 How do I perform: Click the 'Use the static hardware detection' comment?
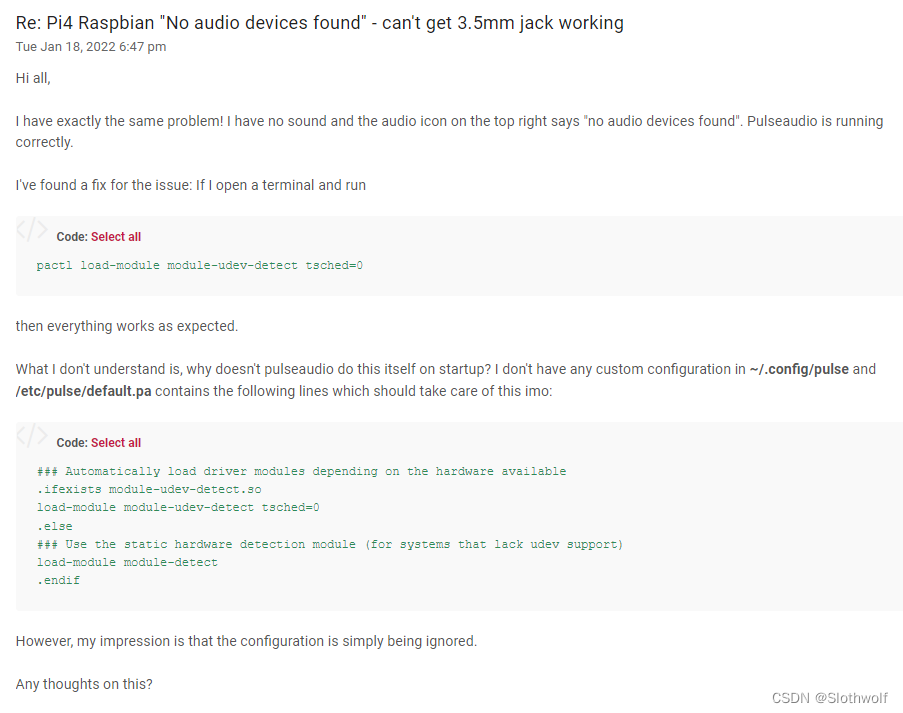(x=330, y=544)
